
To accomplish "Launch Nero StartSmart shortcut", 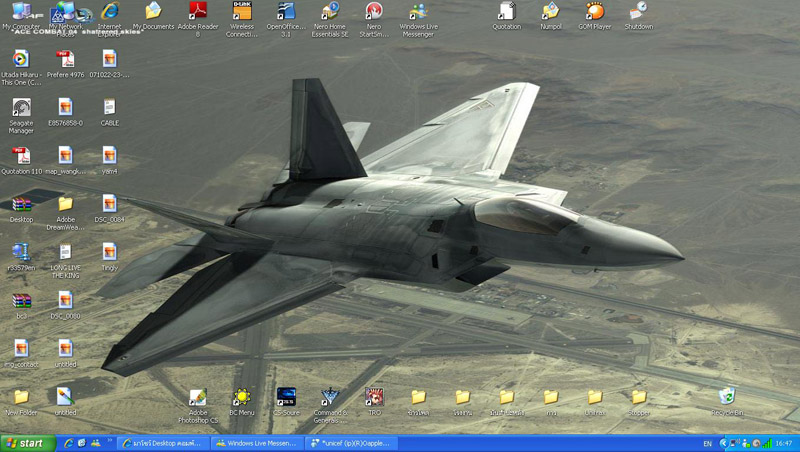I will 374,13.
